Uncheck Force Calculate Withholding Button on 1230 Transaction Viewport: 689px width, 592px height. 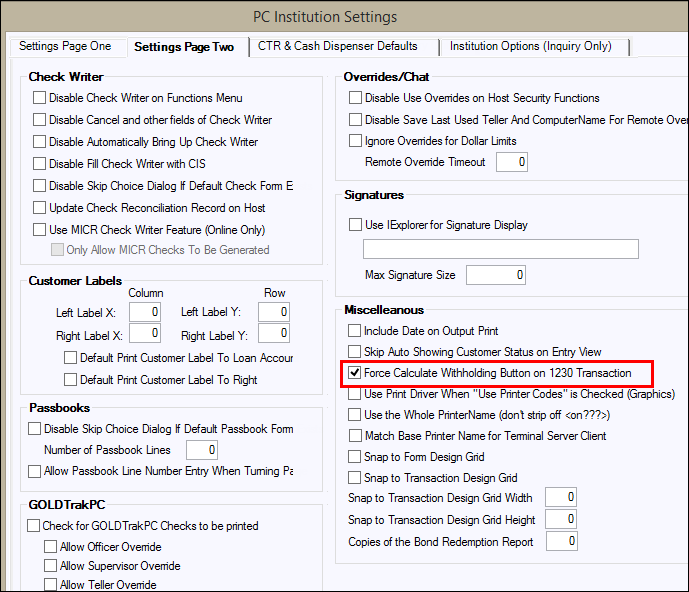click(354, 373)
